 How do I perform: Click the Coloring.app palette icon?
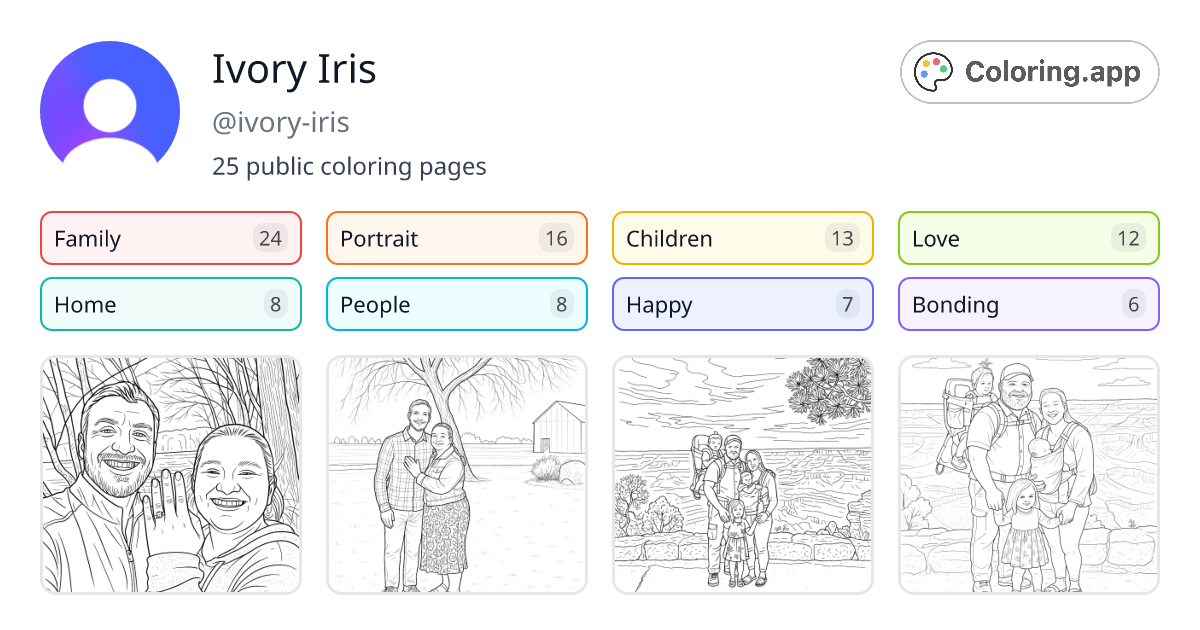[x=934, y=71]
